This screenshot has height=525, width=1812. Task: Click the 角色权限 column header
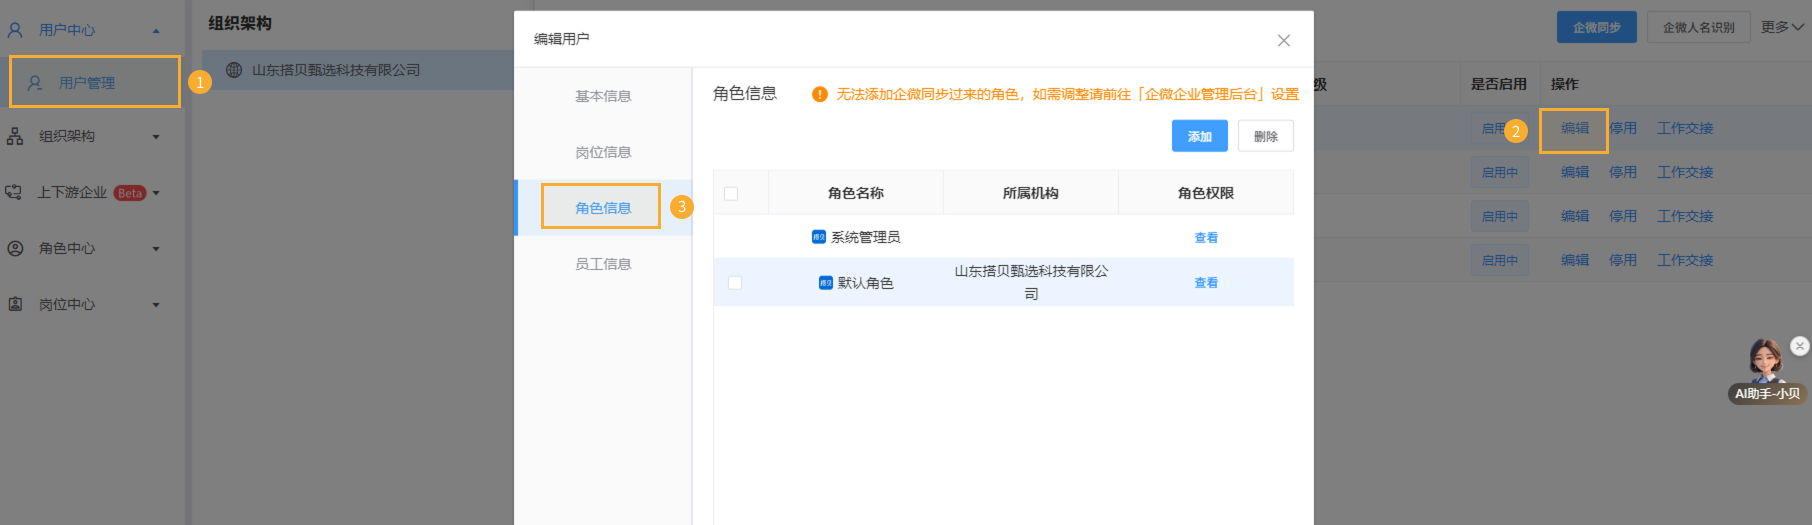pyautogui.click(x=1206, y=193)
